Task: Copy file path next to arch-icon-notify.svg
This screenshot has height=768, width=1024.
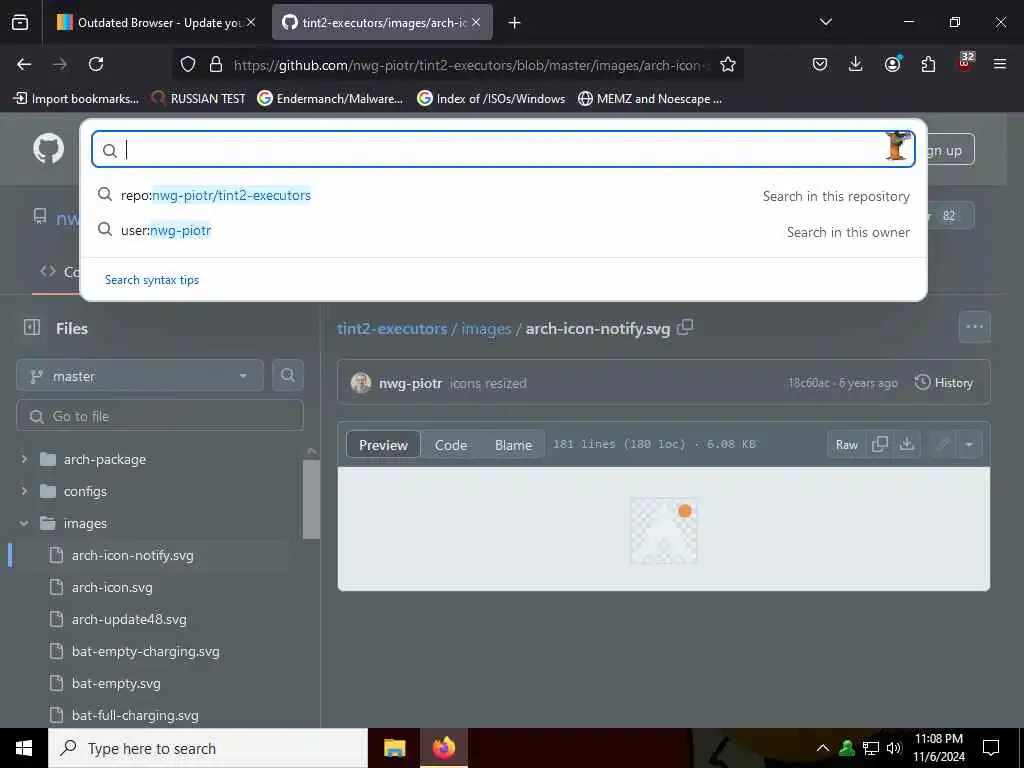Action: pos(685,327)
